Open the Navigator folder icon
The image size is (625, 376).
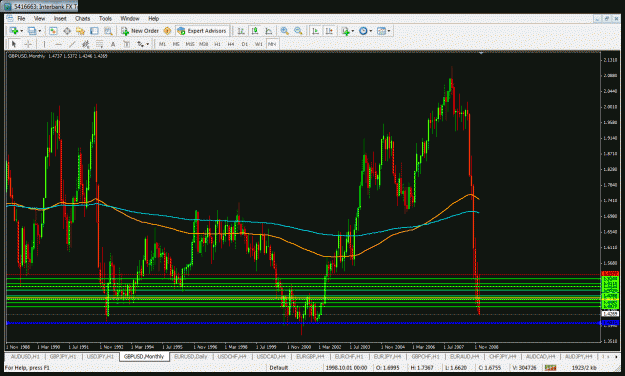(x=81, y=31)
